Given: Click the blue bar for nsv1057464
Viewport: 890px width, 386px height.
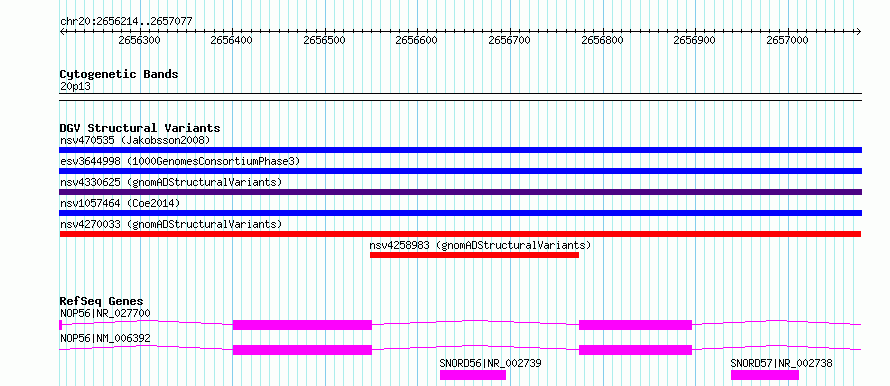Looking at the screenshot, I should (x=460, y=213).
